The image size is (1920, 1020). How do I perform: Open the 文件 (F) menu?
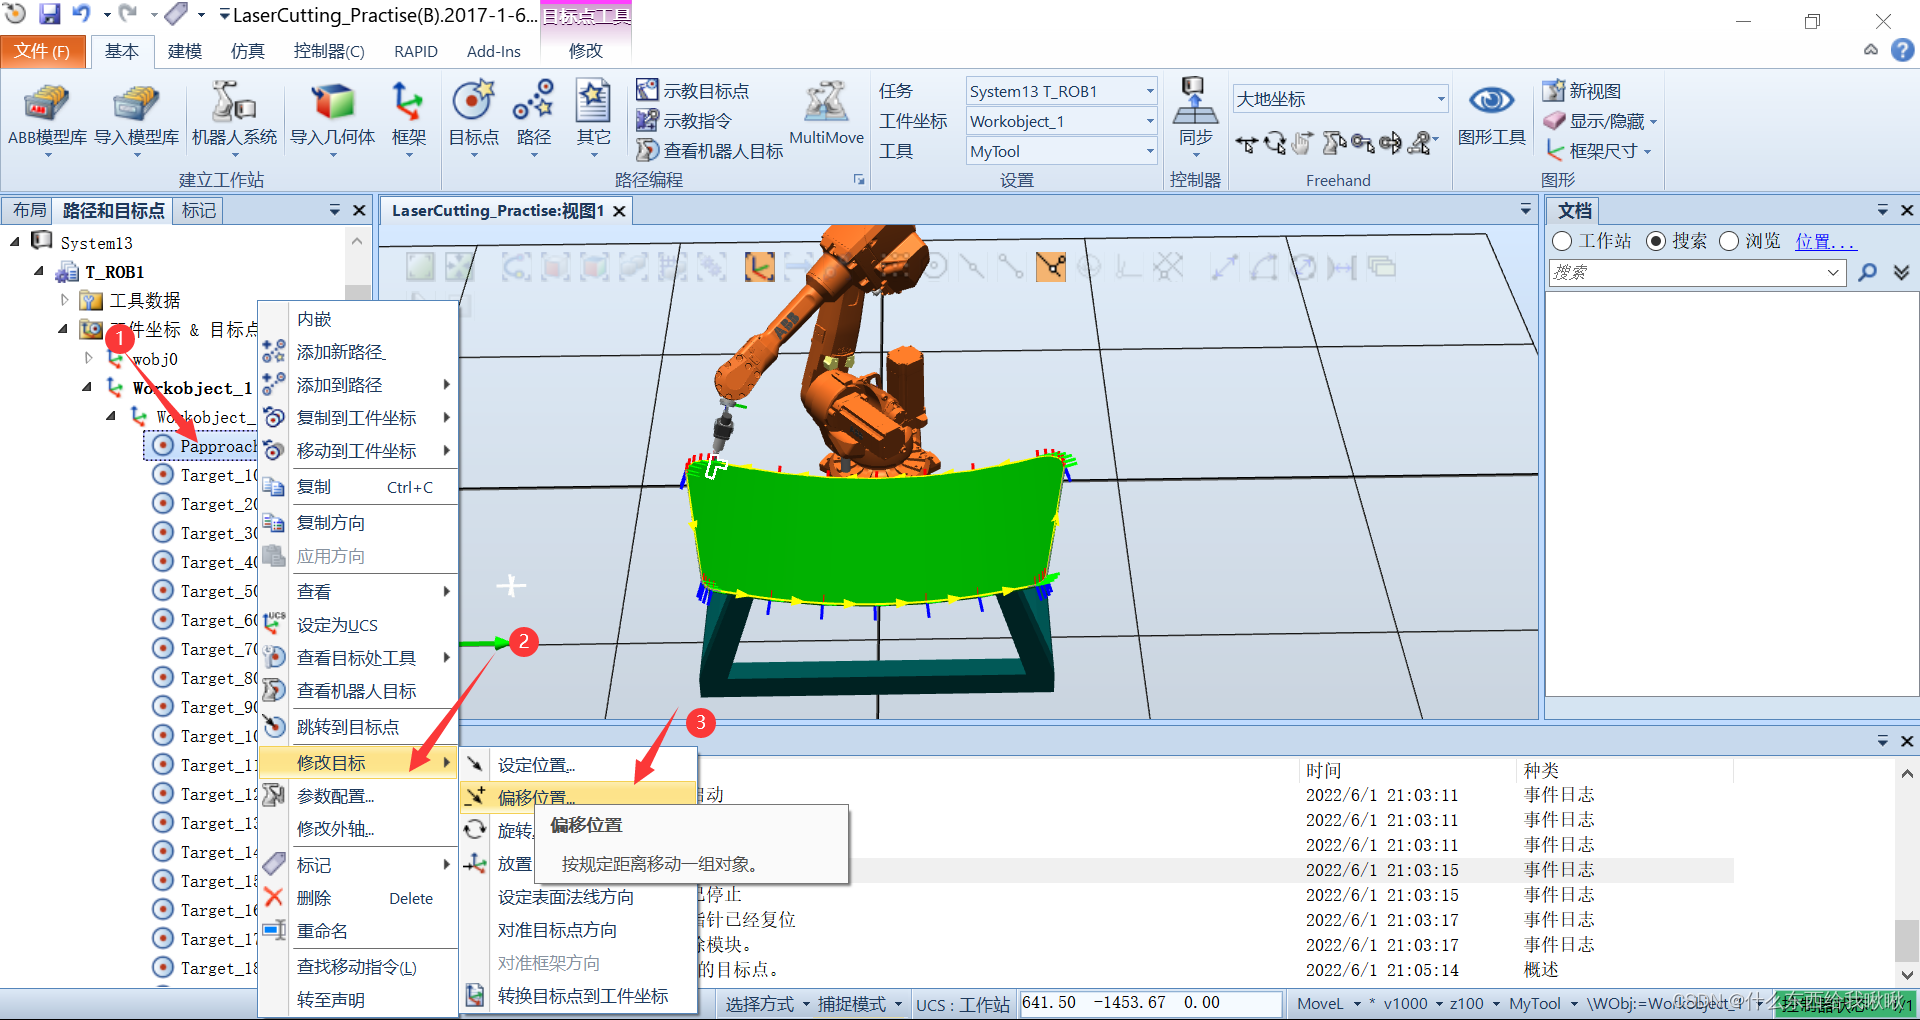click(x=41, y=51)
